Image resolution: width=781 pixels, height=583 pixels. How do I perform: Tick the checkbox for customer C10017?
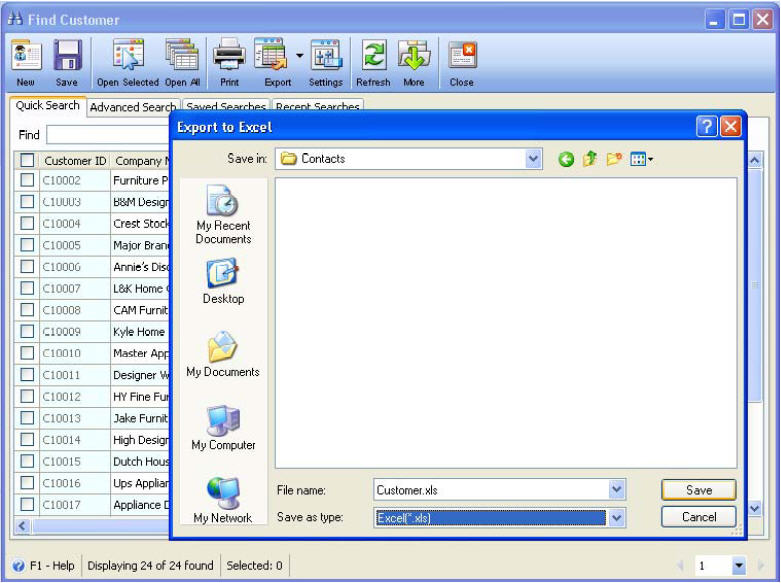(x=27, y=505)
